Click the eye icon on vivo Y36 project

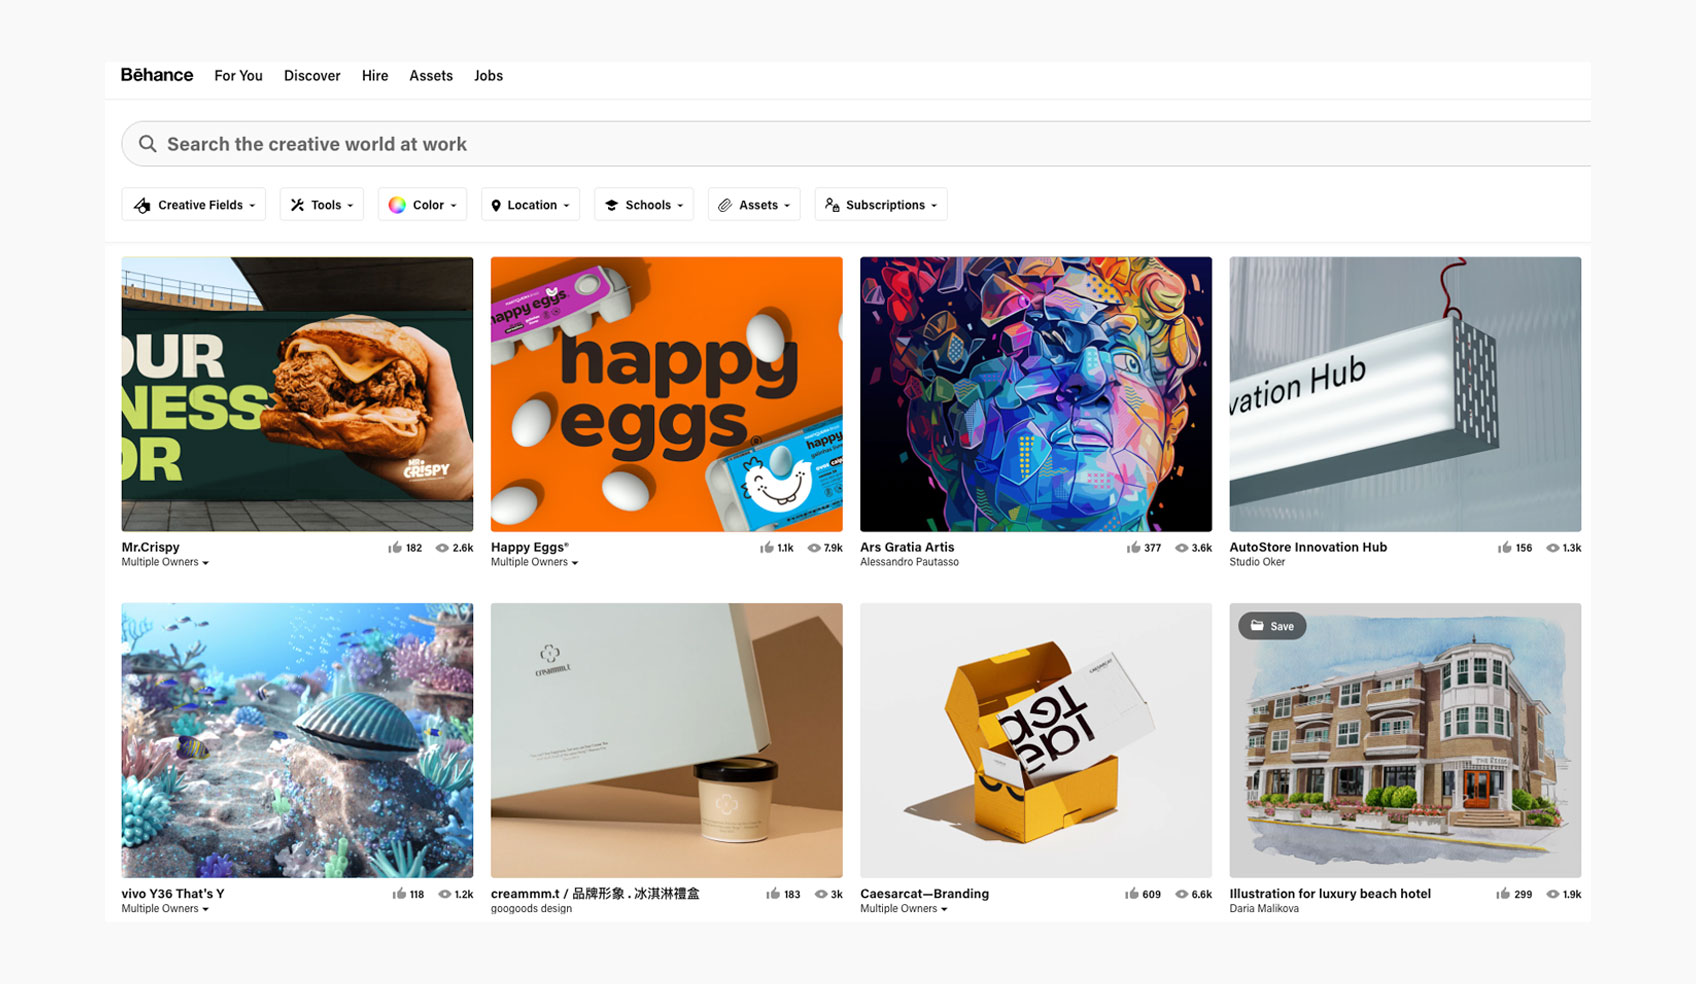[x=443, y=894]
